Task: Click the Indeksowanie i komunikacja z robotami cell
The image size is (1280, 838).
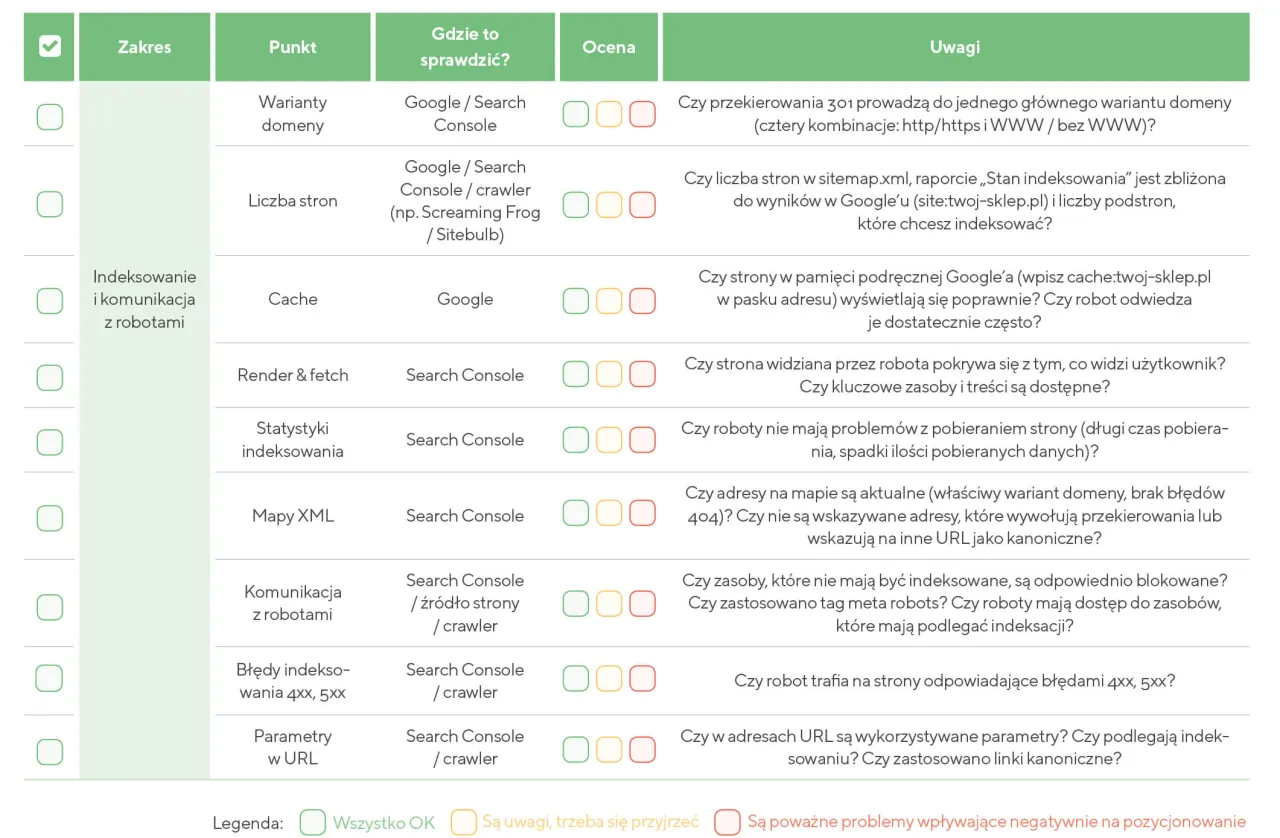Action: tap(144, 299)
